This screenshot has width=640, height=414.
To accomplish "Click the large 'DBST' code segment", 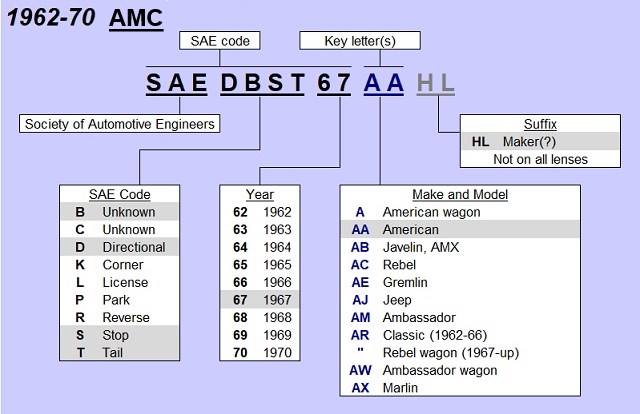I will (x=262, y=83).
